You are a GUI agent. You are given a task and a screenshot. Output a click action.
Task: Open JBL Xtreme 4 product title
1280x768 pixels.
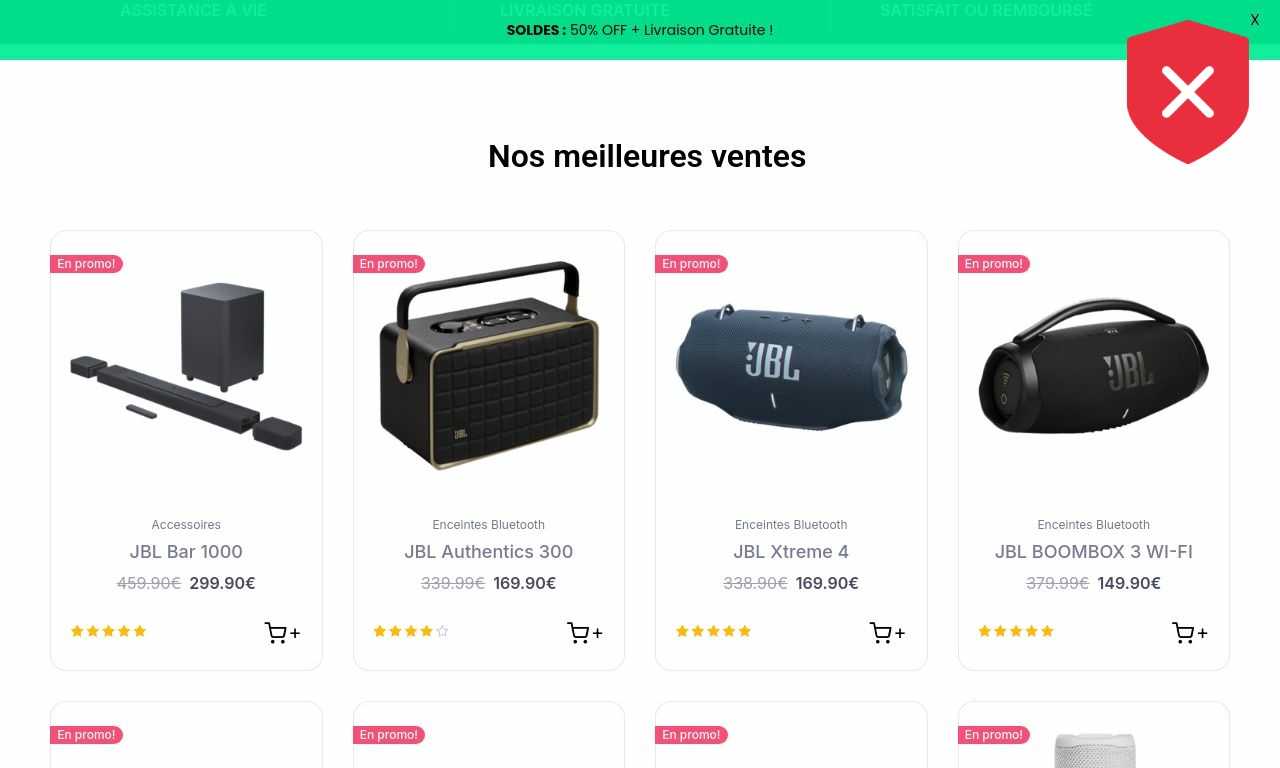791,552
